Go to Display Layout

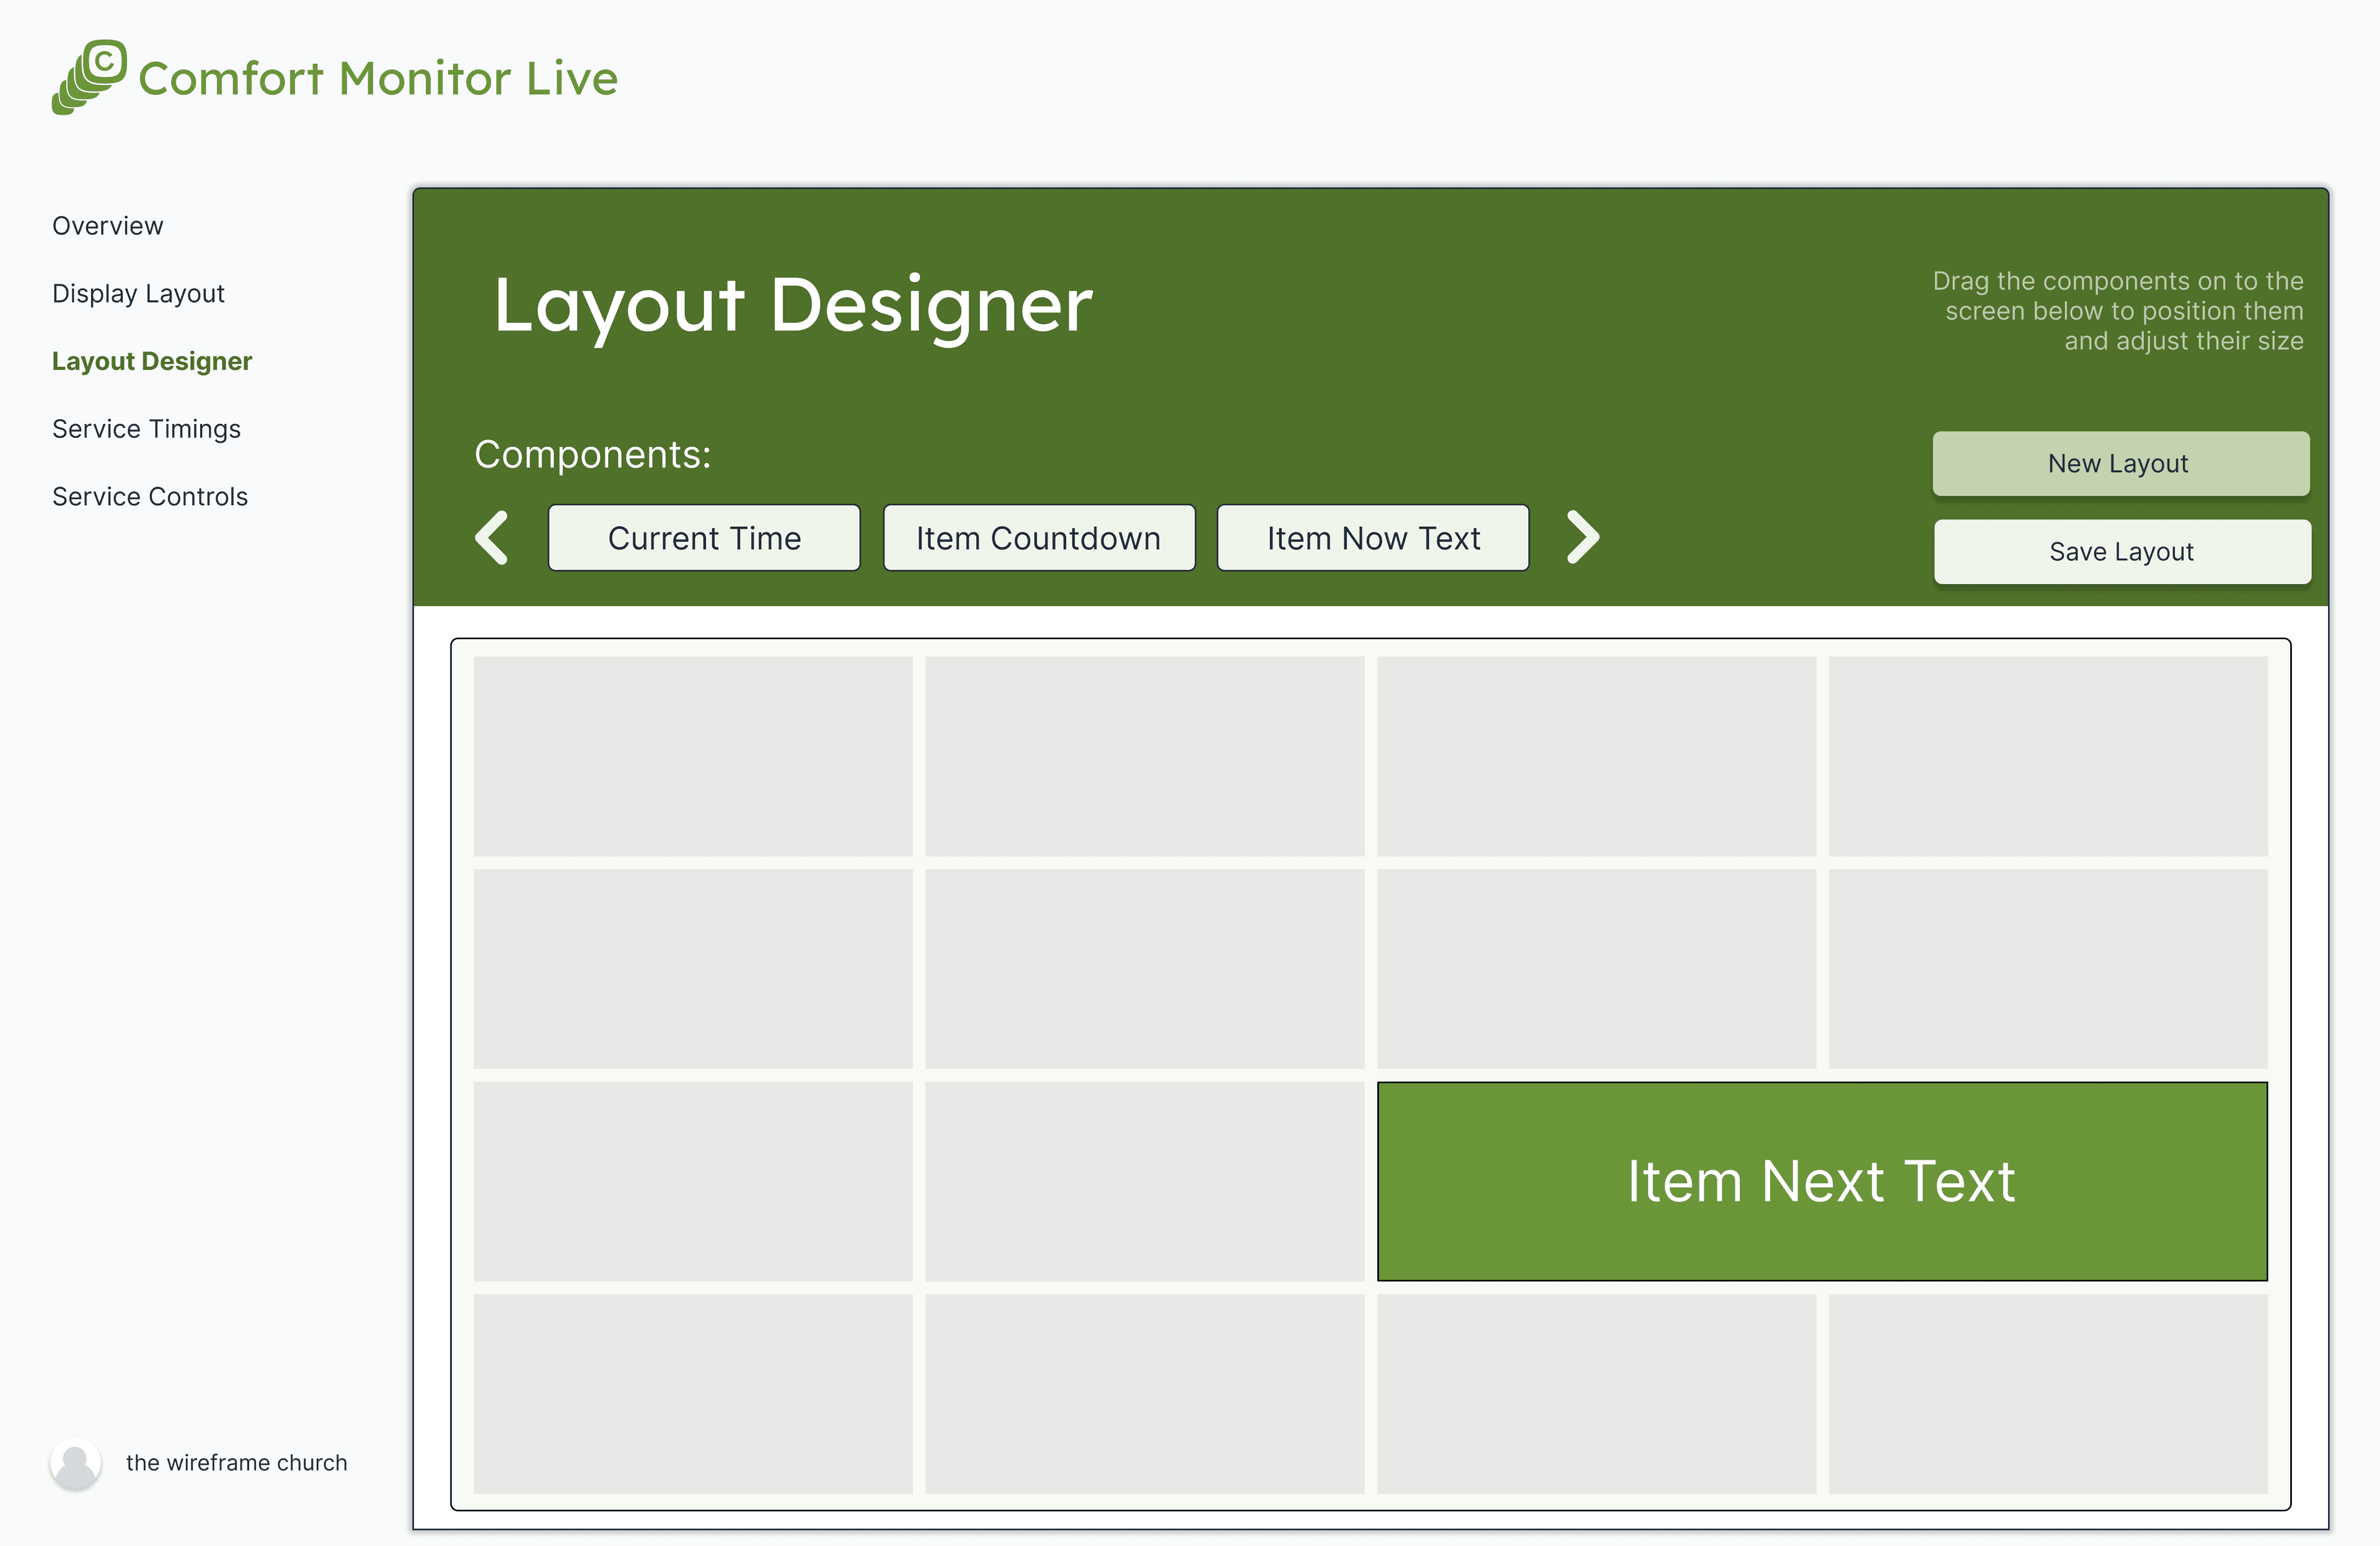pyautogui.click(x=138, y=294)
